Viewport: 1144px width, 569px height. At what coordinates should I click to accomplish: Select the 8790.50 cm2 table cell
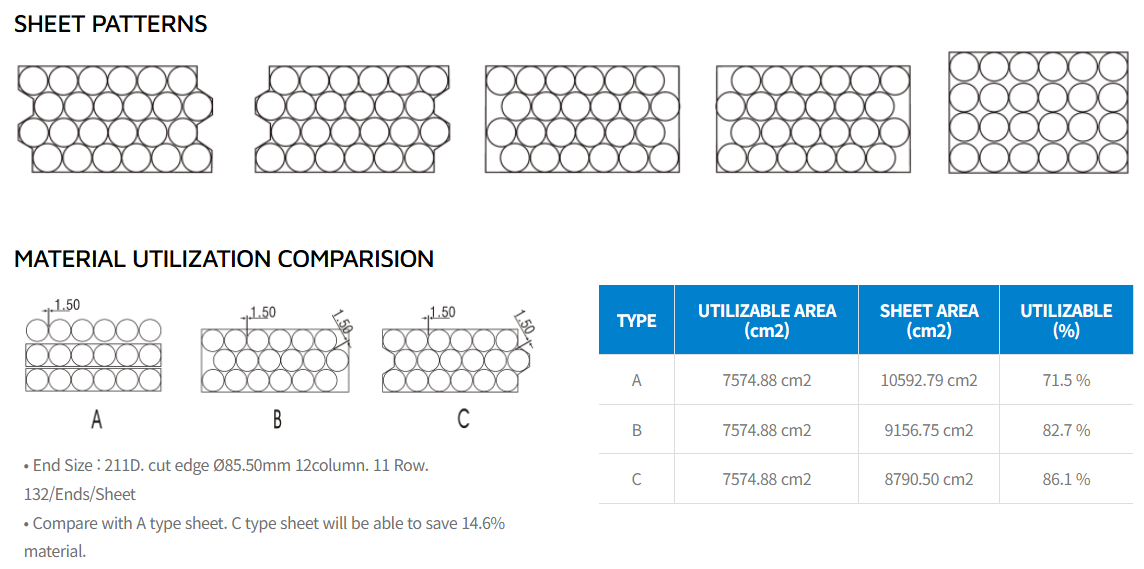[x=929, y=479]
